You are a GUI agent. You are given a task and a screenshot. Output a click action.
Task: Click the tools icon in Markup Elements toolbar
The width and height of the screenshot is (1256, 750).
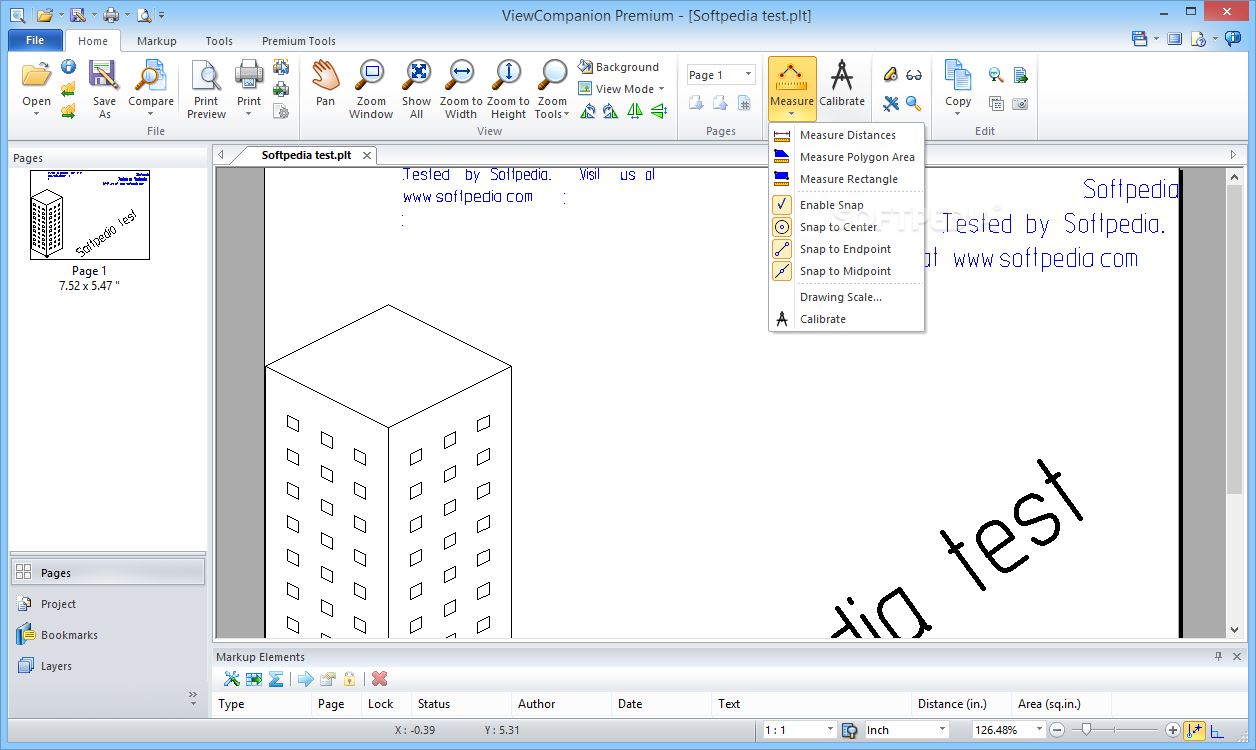point(231,679)
